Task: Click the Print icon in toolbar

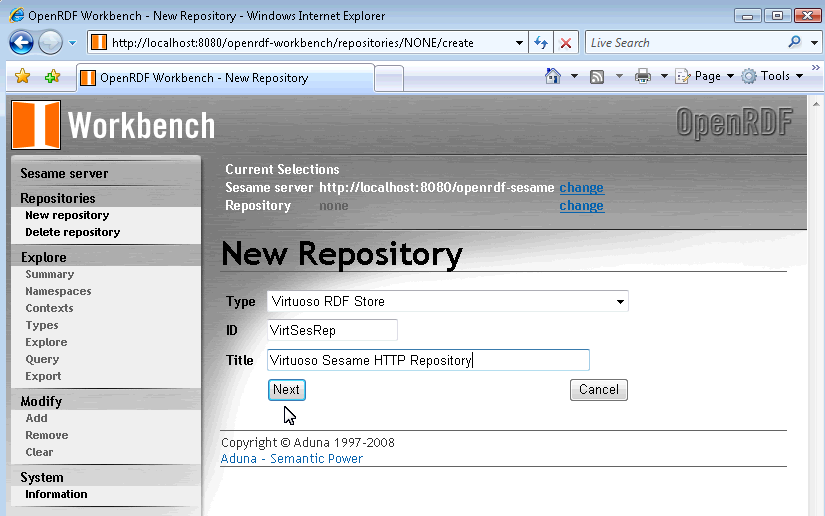Action: click(x=643, y=76)
